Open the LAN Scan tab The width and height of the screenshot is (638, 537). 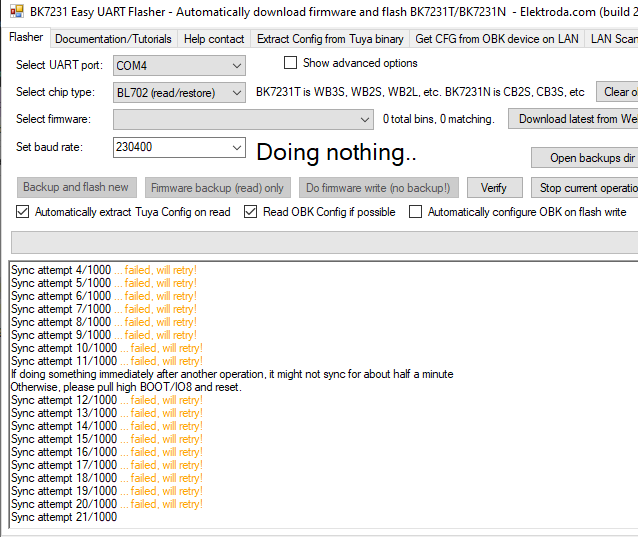coord(614,39)
